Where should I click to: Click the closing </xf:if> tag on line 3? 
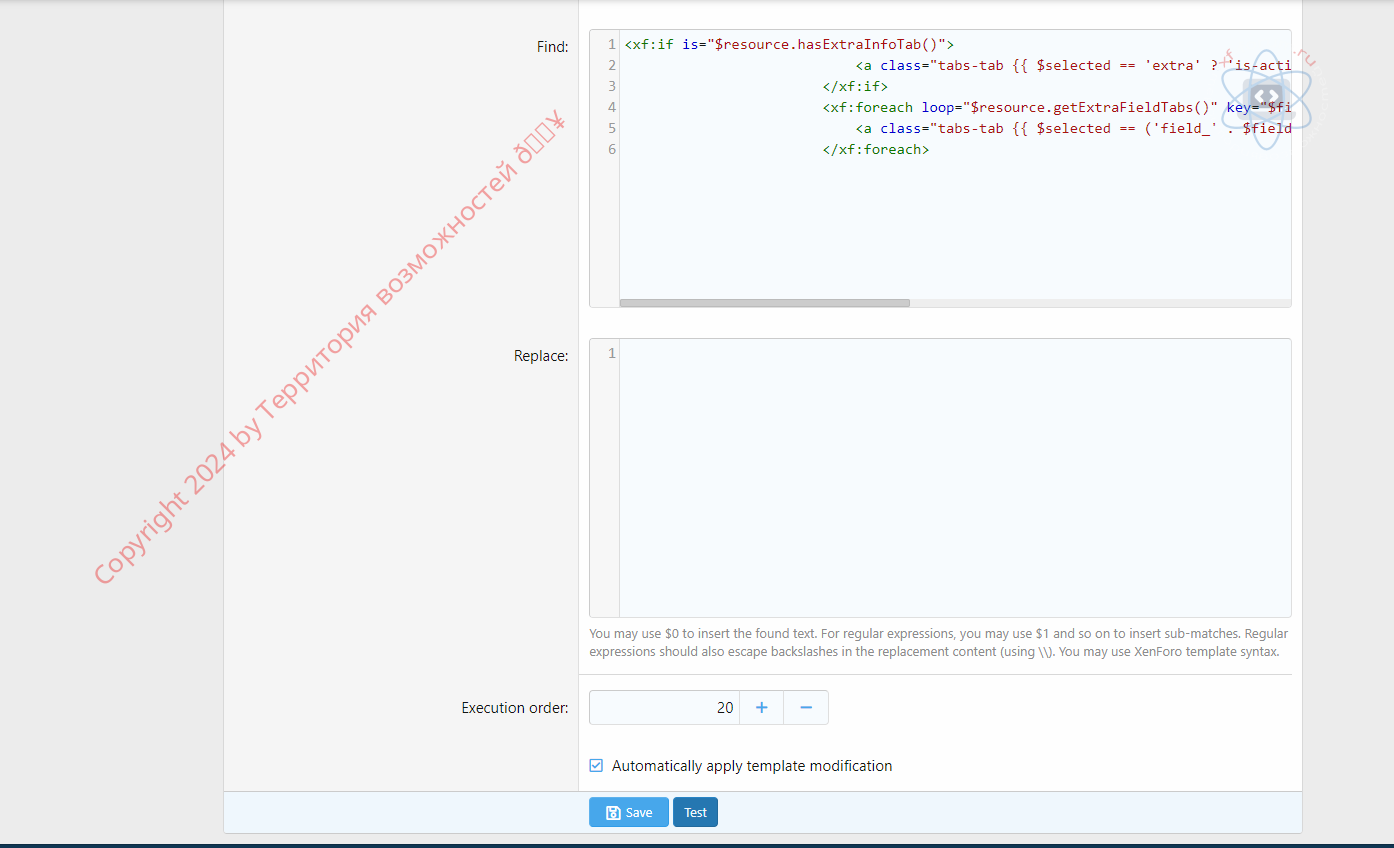pyautogui.click(x=855, y=86)
